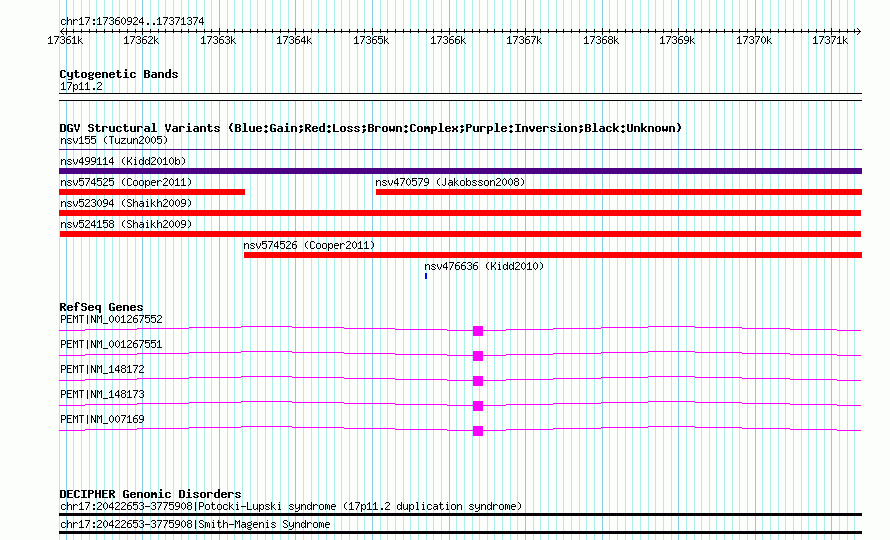Click the magenta exon box of NM_001267552
This screenshot has width=890, height=540.
coord(478,331)
